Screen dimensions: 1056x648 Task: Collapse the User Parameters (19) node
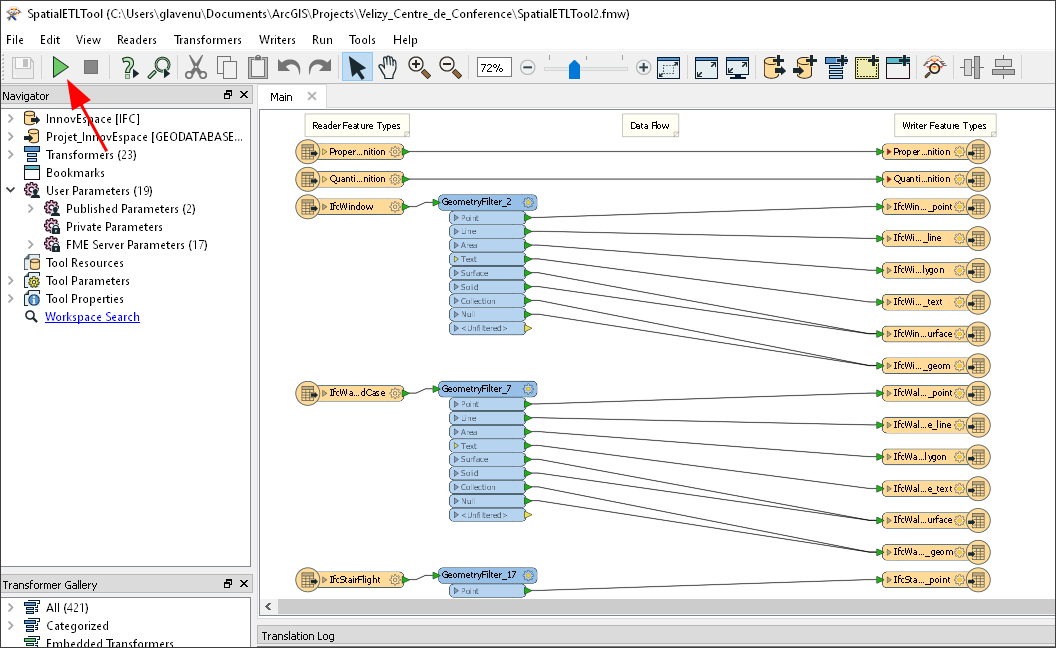click(x=11, y=191)
